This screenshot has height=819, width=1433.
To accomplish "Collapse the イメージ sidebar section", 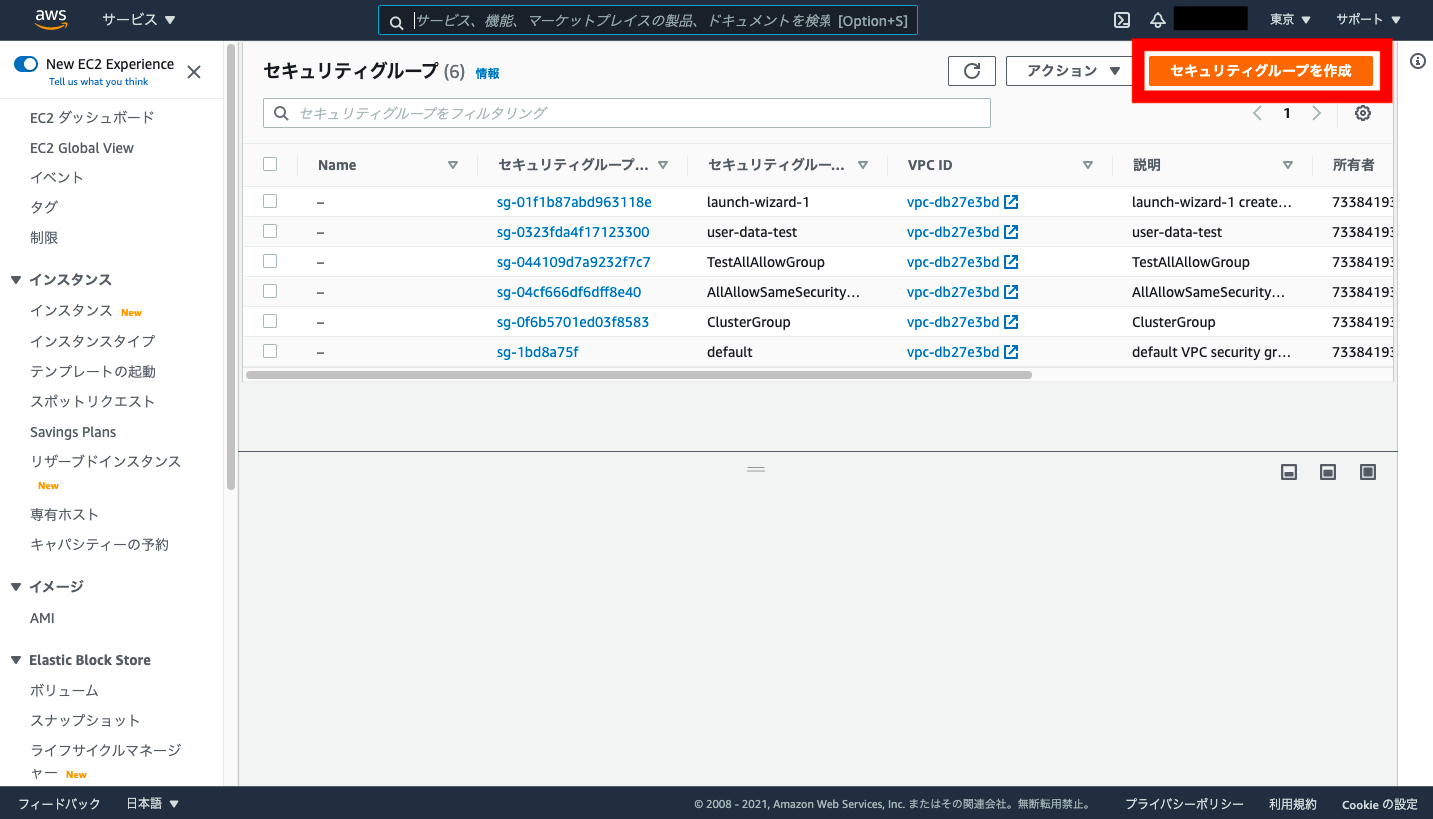I will [16, 587].
